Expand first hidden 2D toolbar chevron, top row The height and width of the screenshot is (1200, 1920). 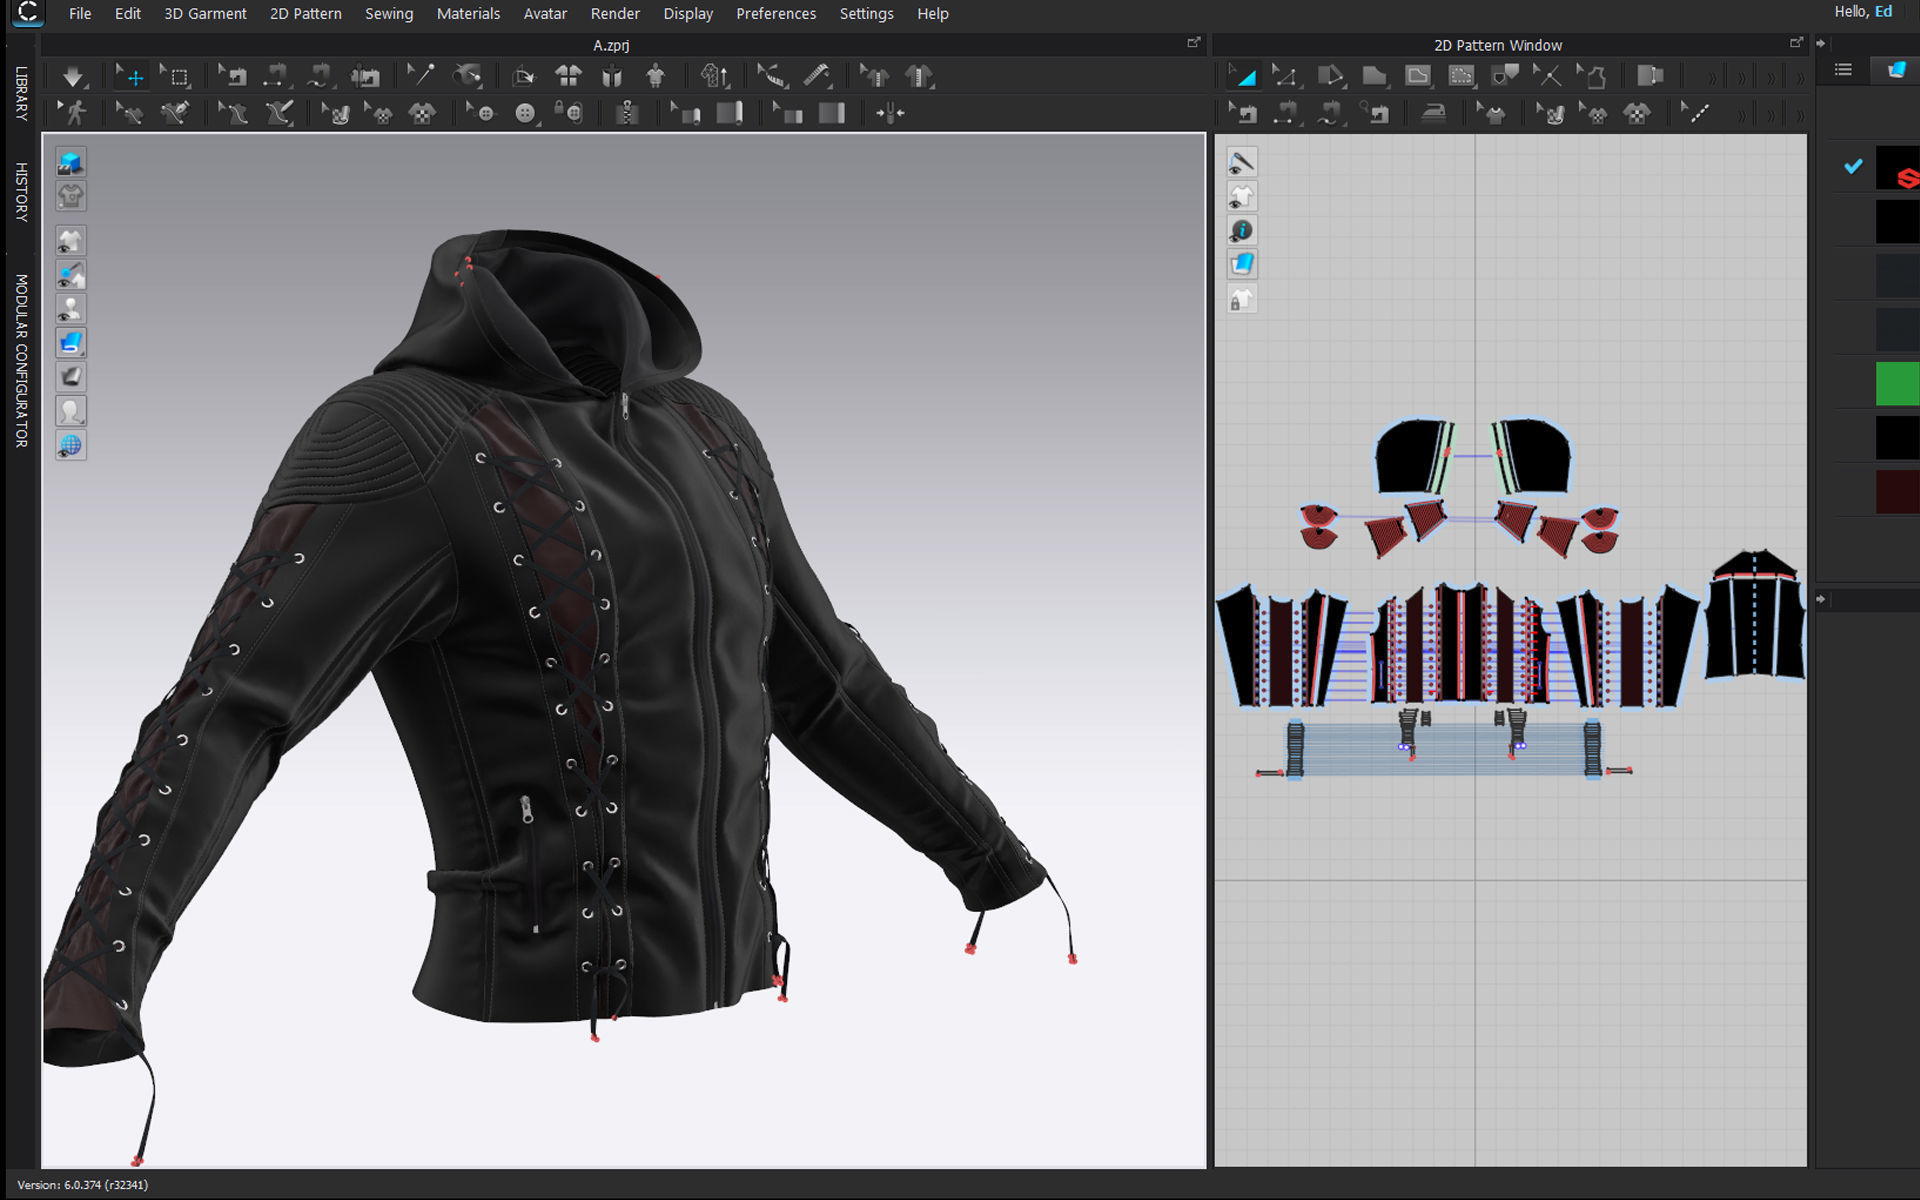[1712, 77]
